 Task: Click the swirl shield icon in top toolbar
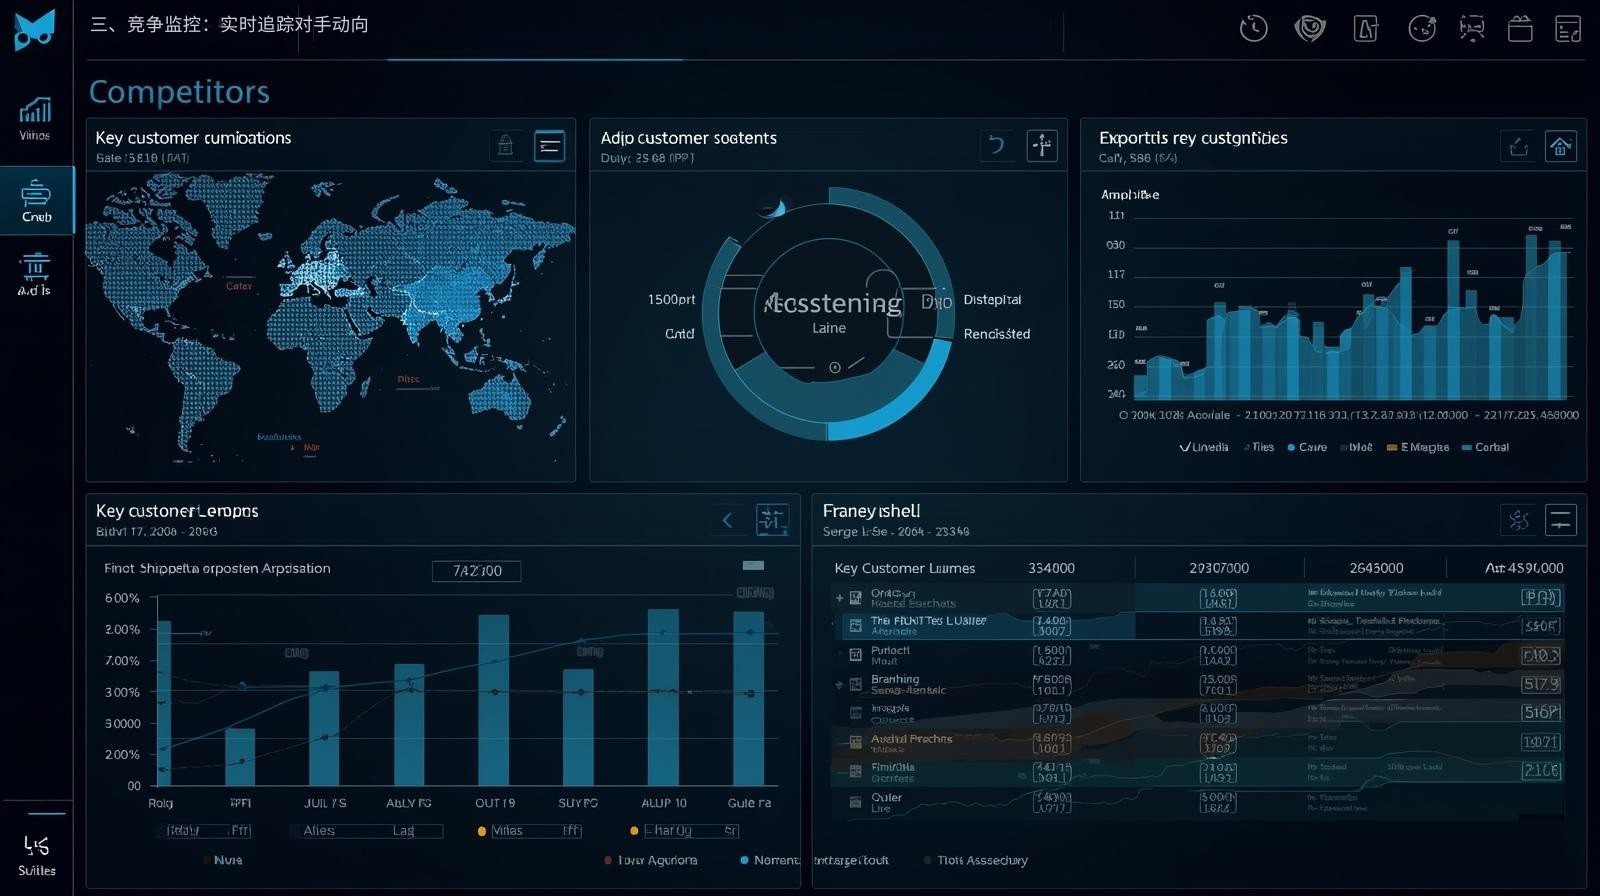(1310, 29)
